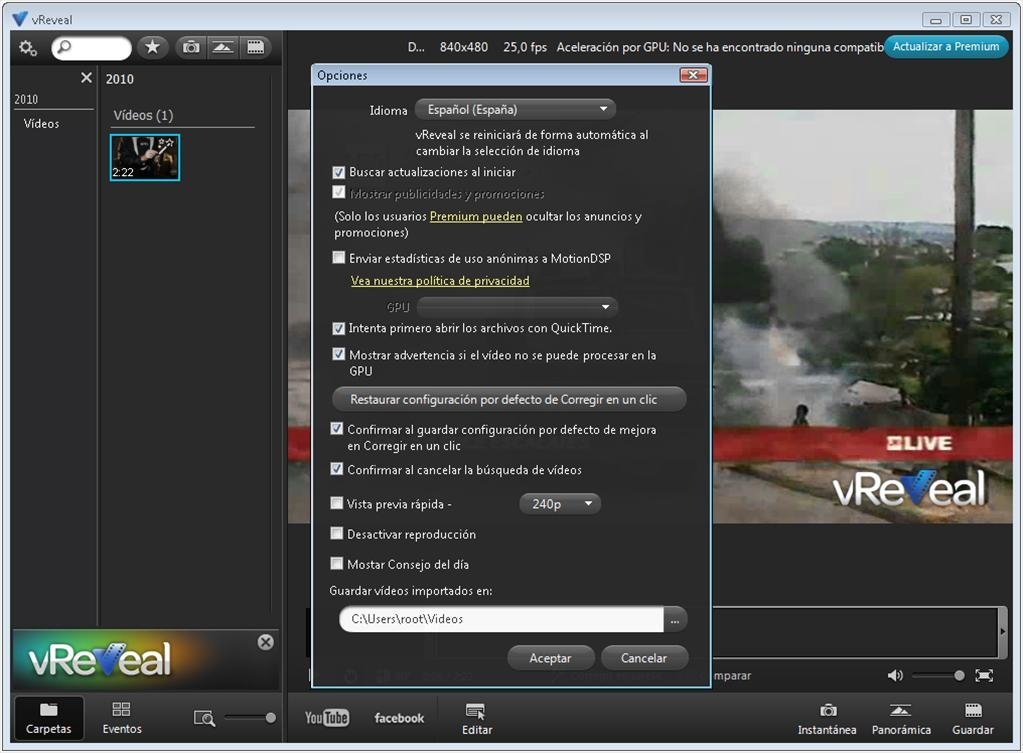Adjust the volume slider
Image resolution: width=1023 pixels, height=753 pixels.
(938, 675)
